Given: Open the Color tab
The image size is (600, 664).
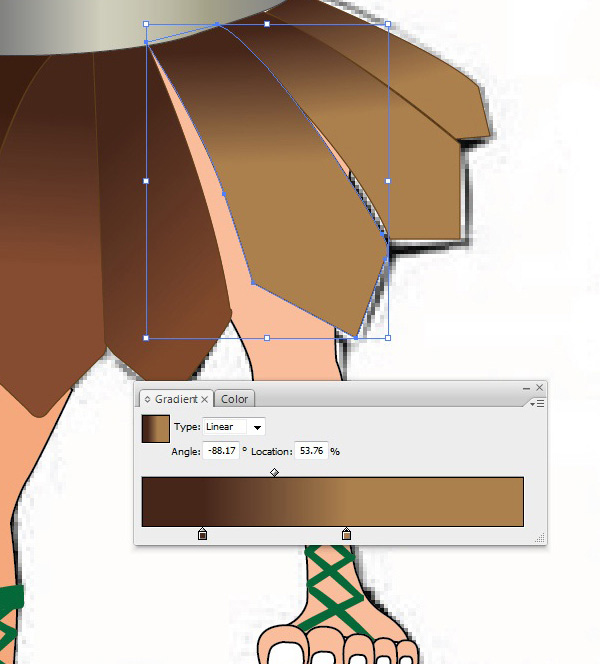Looking at the screenshot, I should [234, 399].
